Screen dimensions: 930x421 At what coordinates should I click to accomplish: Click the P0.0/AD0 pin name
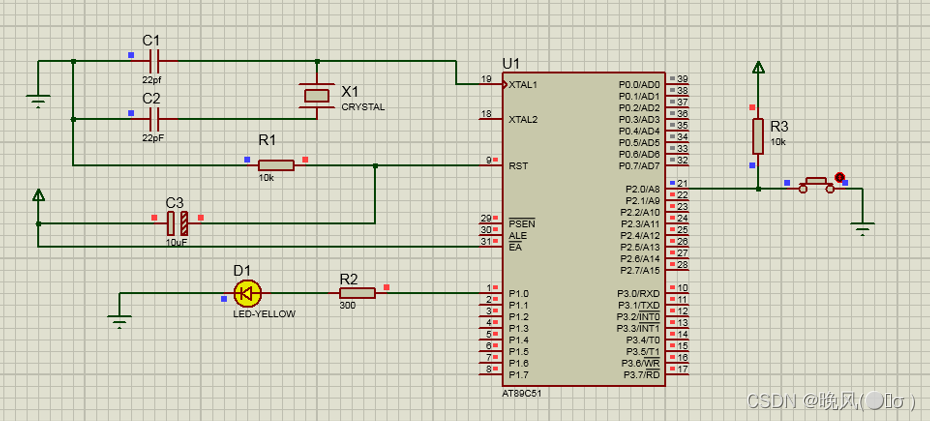click(x=639, y=84)
